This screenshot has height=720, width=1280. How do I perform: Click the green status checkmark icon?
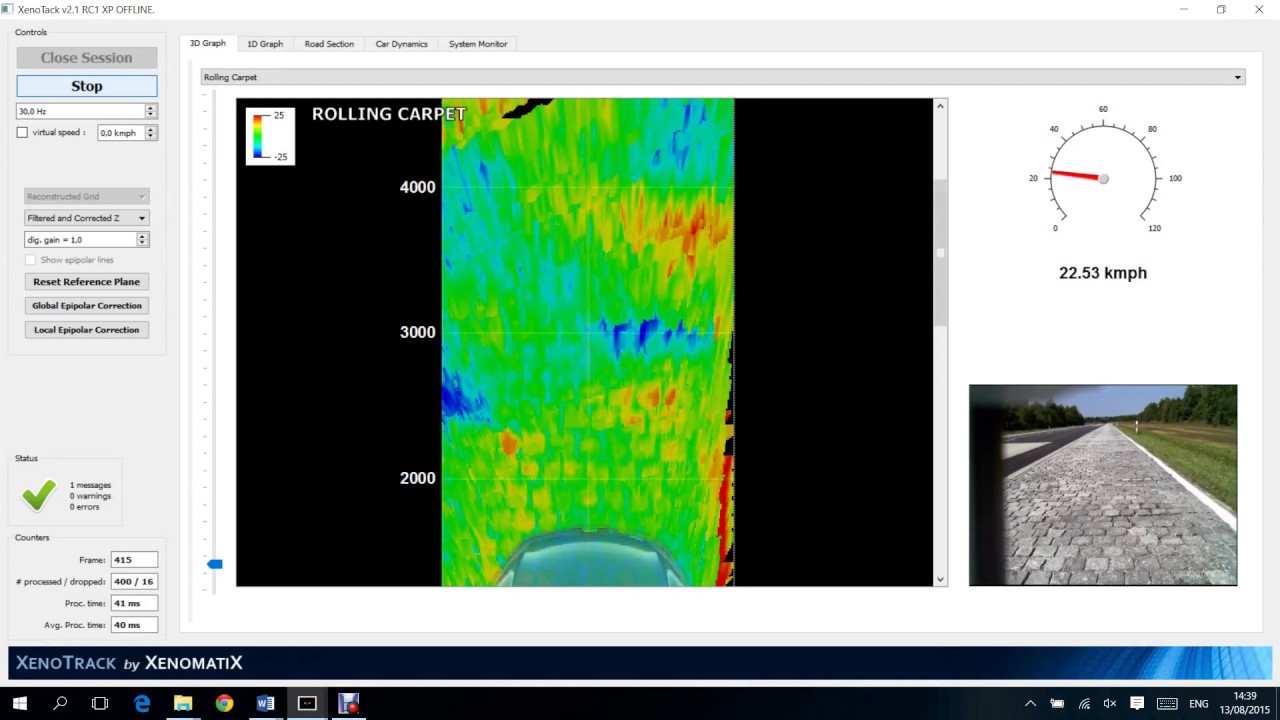(39, 495)
